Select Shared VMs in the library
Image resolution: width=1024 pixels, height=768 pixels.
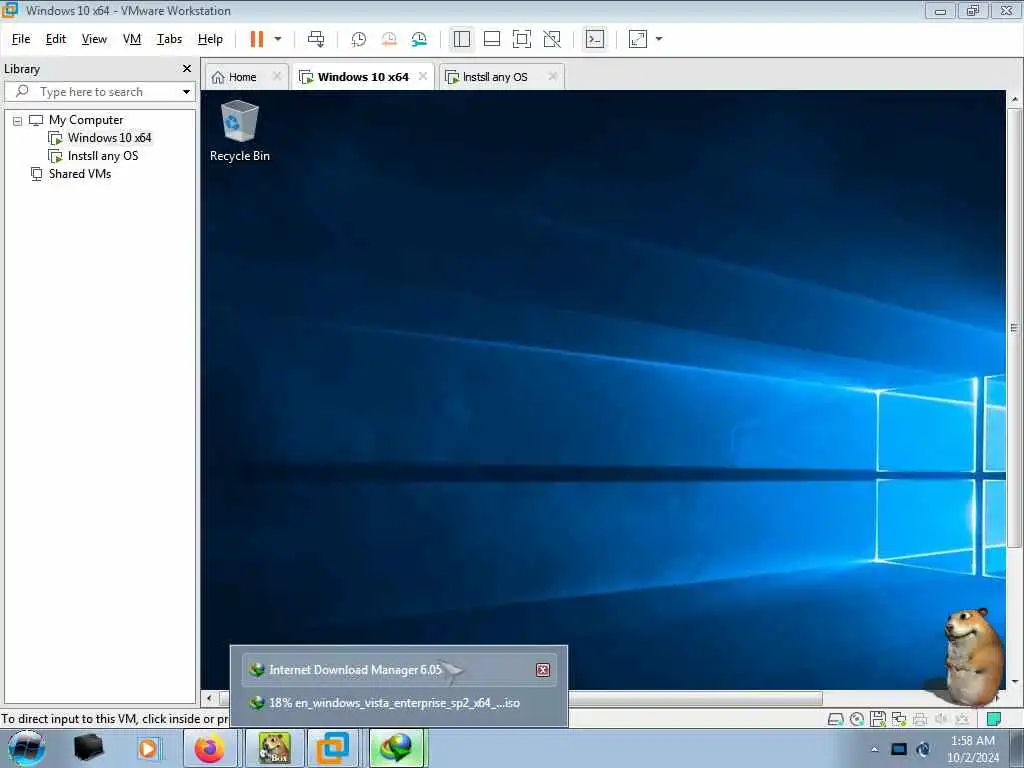coord(80,174)
